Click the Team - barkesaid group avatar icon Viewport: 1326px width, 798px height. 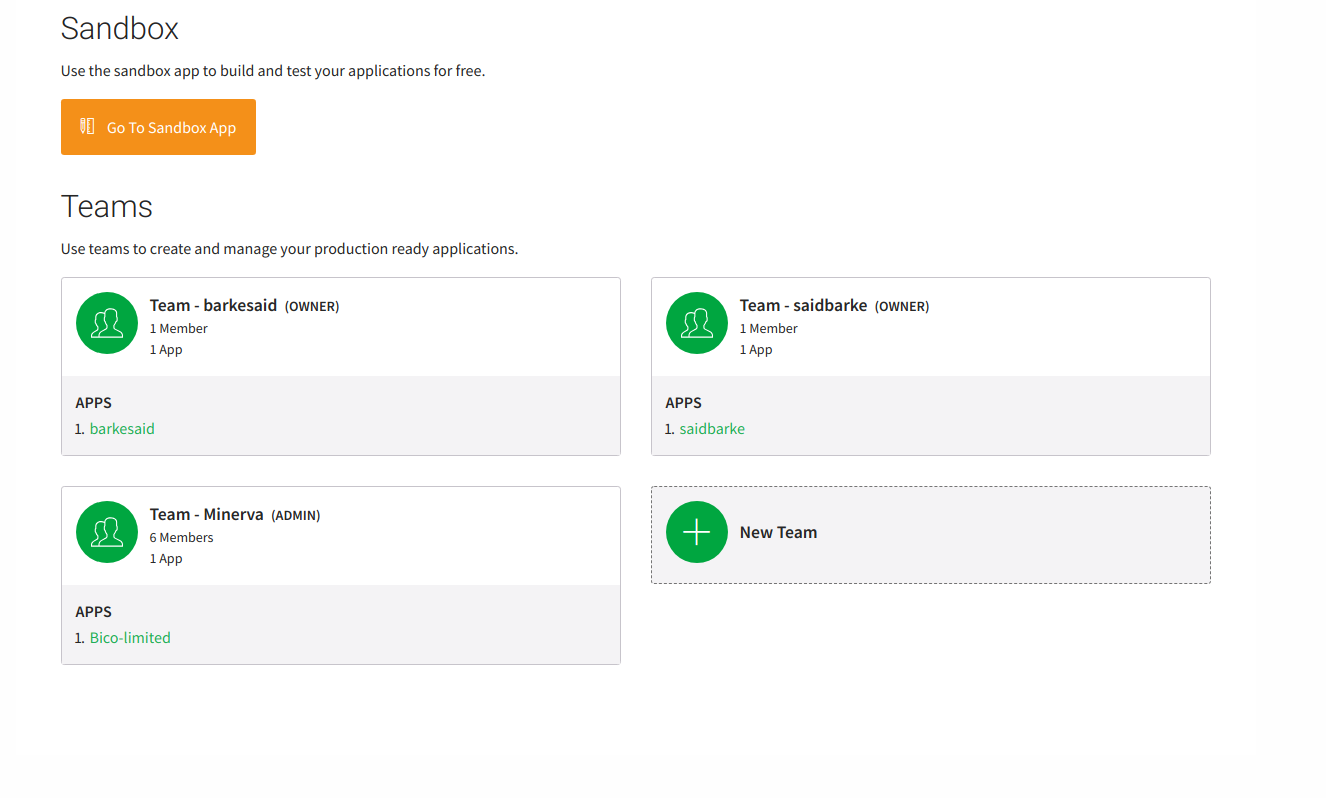coord(107,323)
